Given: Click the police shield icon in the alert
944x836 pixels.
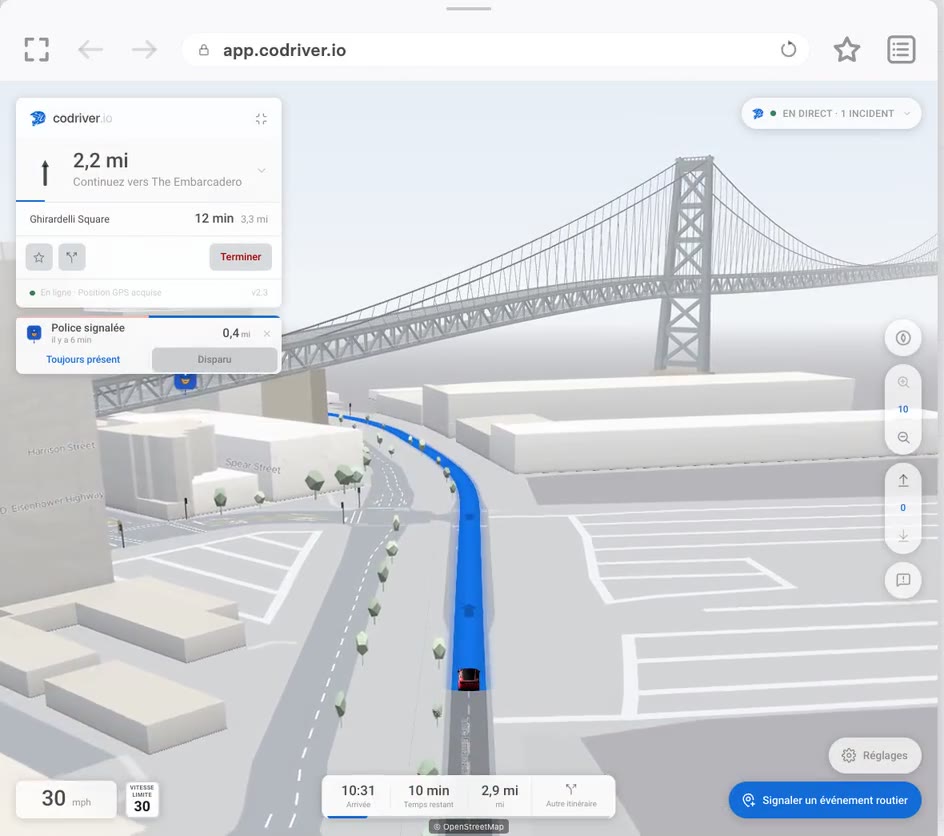Looking at the screenshot, I should (x=35, y=333).
